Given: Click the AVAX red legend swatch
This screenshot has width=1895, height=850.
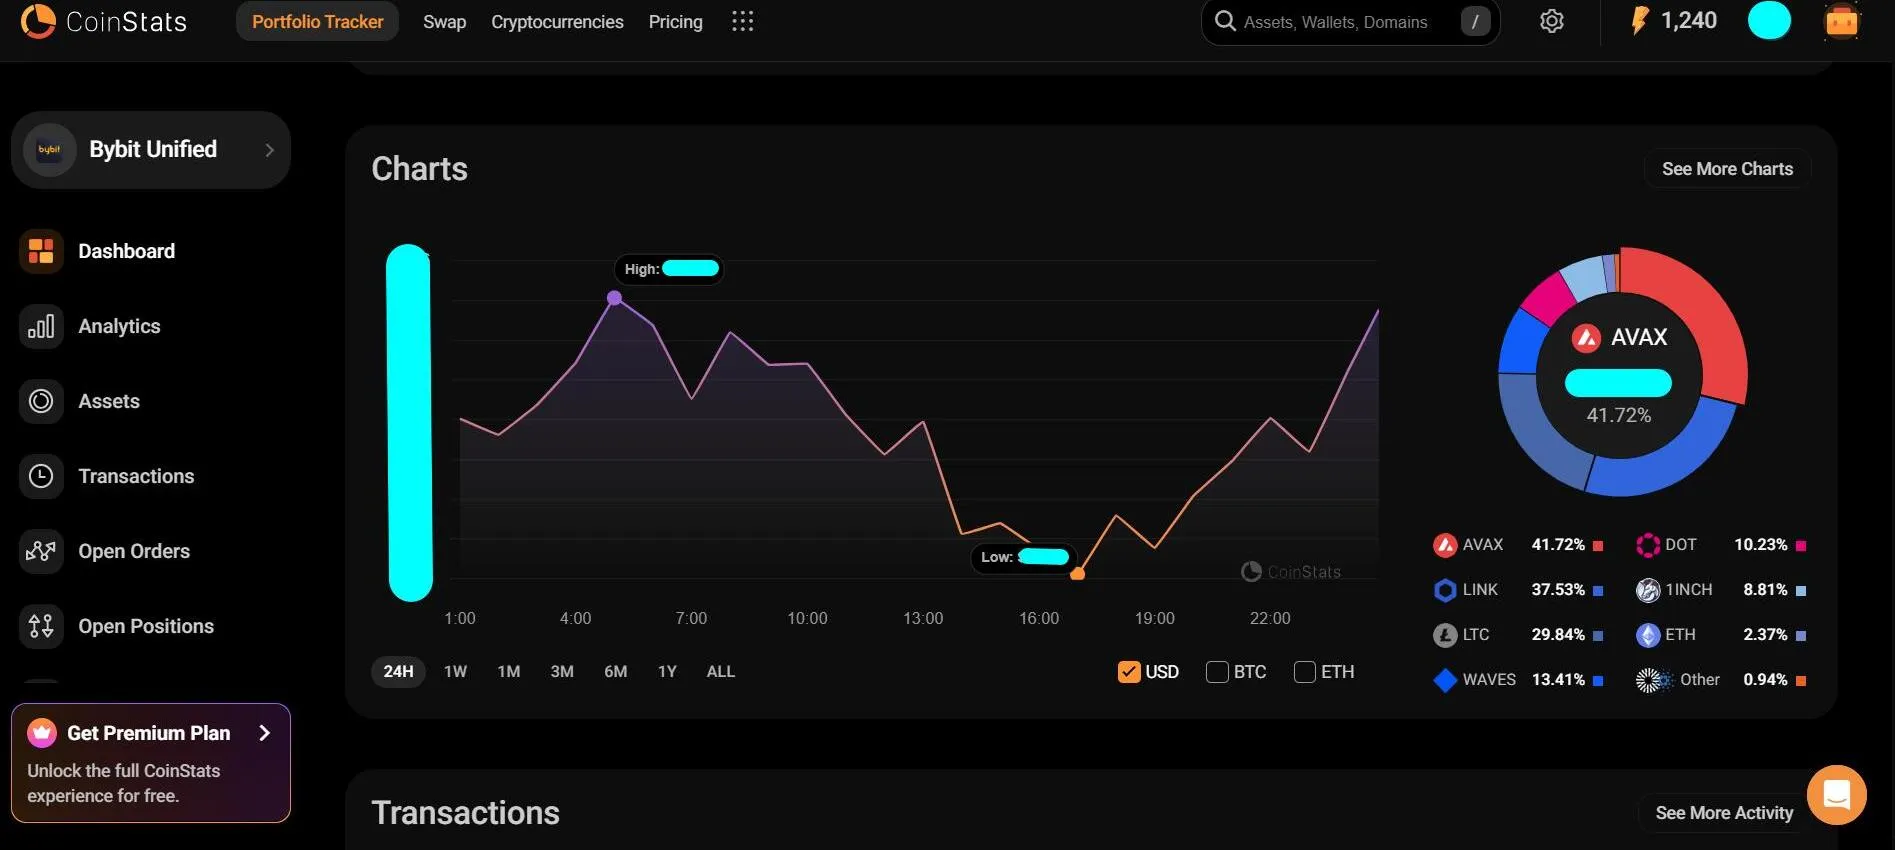Looking at the screenshot, I should (x=1598, y=546).
